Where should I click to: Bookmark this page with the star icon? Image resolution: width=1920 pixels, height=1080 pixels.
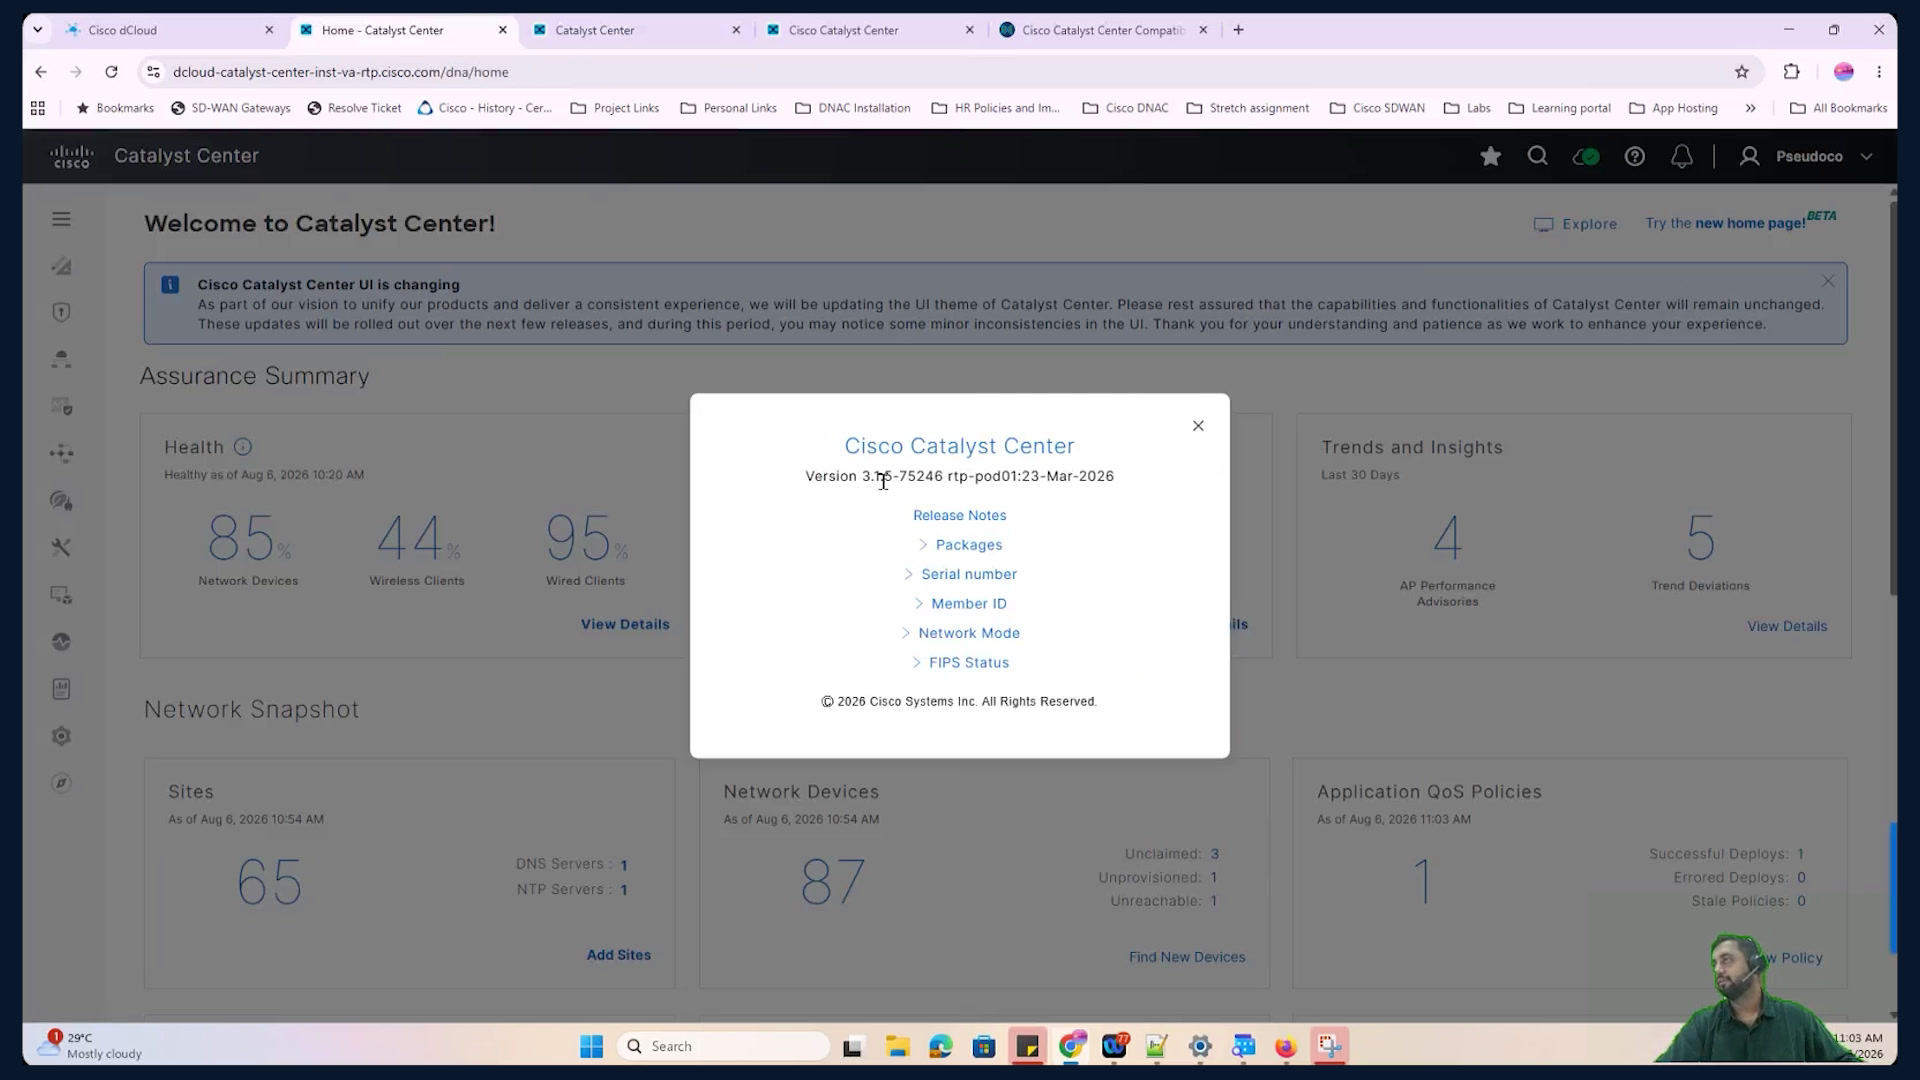click(1742, 72)
